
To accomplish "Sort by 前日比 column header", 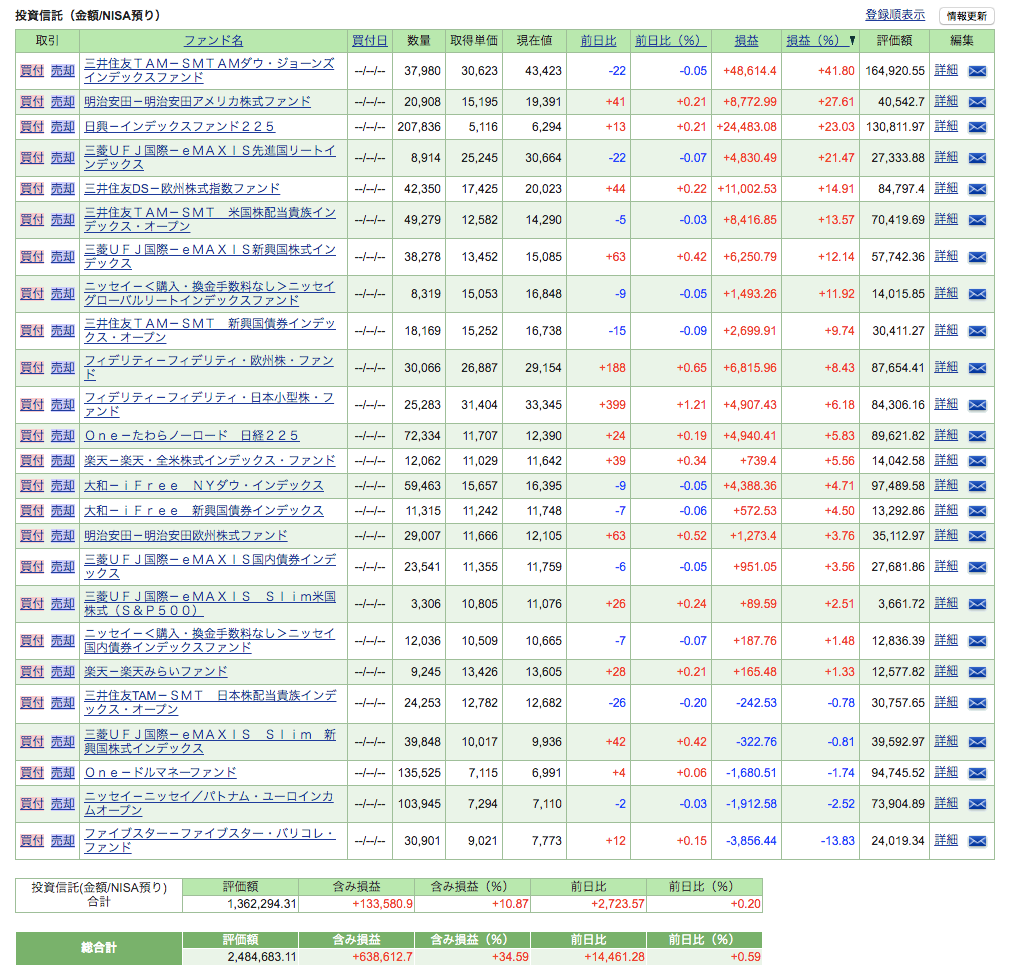I will [x=598, y=41].
